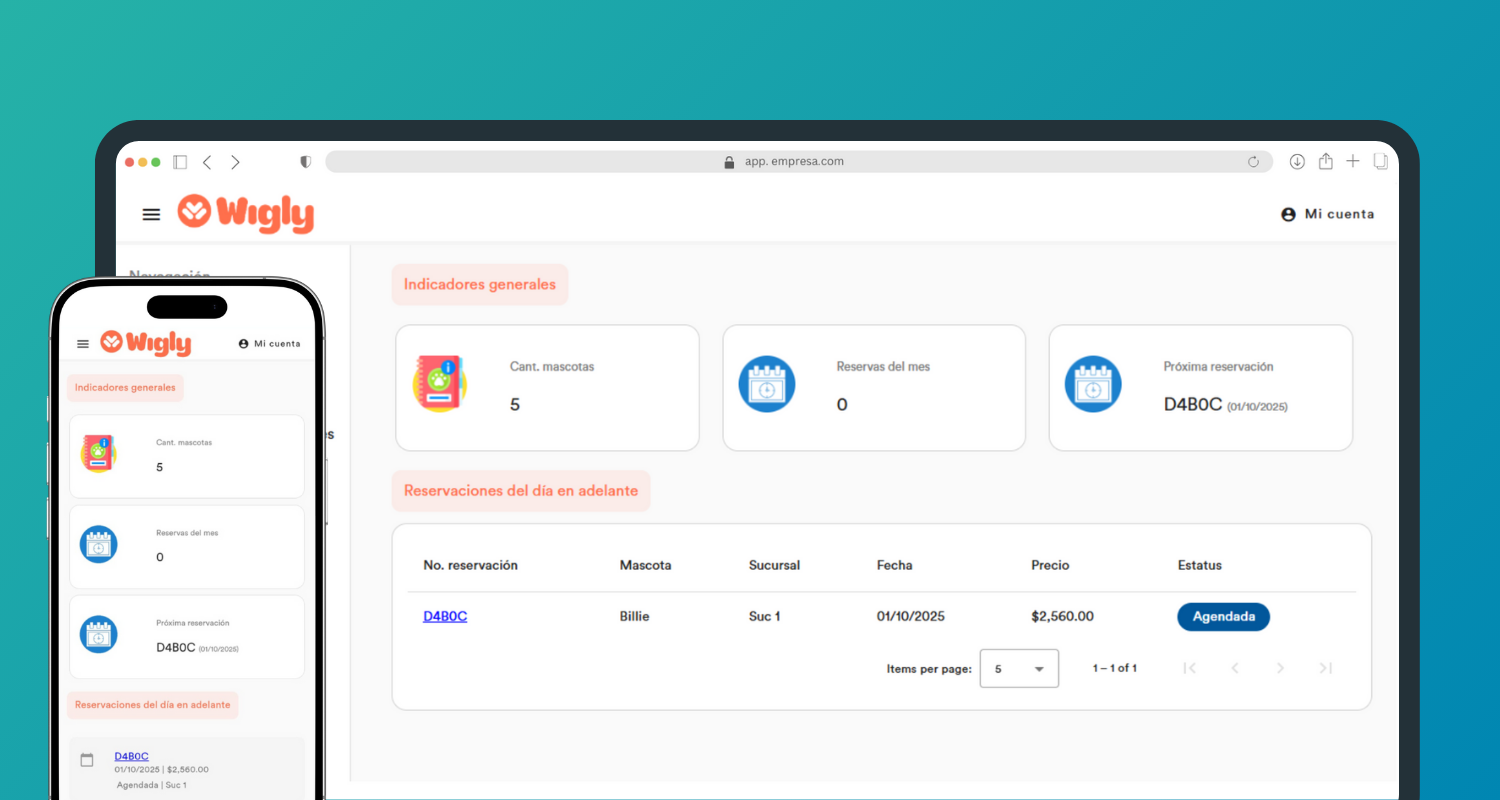Image resolution: width=1500 pixels, height=800 pixels.
Task: Click the Próxima reservación calendar icon
Action: click(1093, 384)
